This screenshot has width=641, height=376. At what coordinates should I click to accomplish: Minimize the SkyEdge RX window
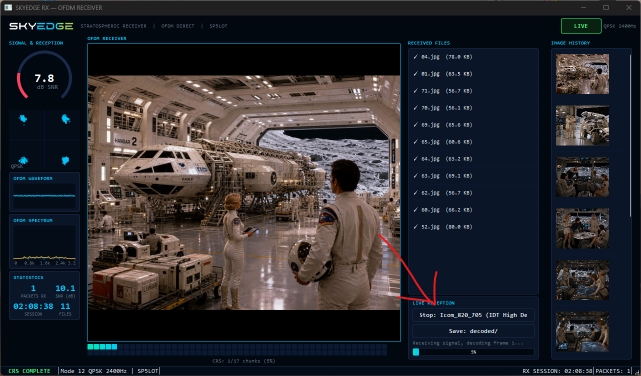[x=583, y=7]
